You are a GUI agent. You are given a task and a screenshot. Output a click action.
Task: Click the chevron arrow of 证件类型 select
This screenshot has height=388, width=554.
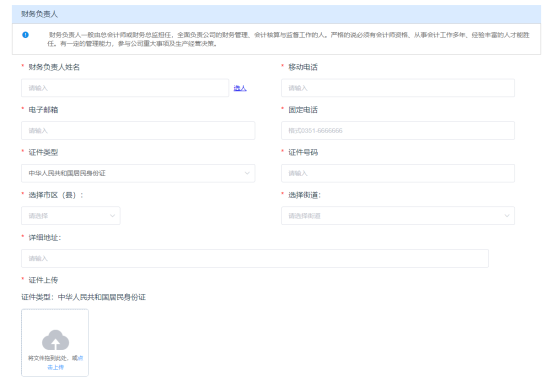tap(247, 173)
